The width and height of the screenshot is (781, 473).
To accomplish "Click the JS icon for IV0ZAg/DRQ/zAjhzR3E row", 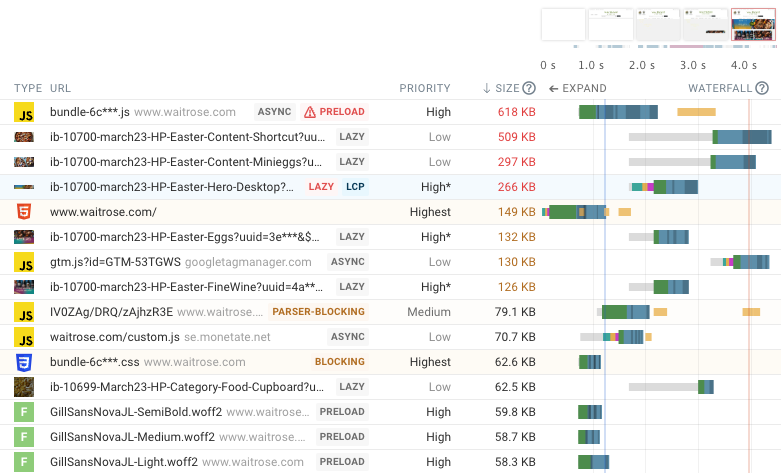I will coord(24,312).
